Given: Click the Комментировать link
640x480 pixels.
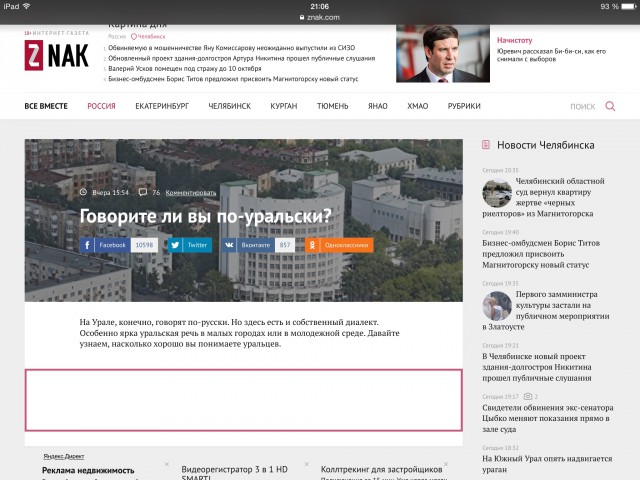Looking at the screenshot, I should click(x=191, y=192).
